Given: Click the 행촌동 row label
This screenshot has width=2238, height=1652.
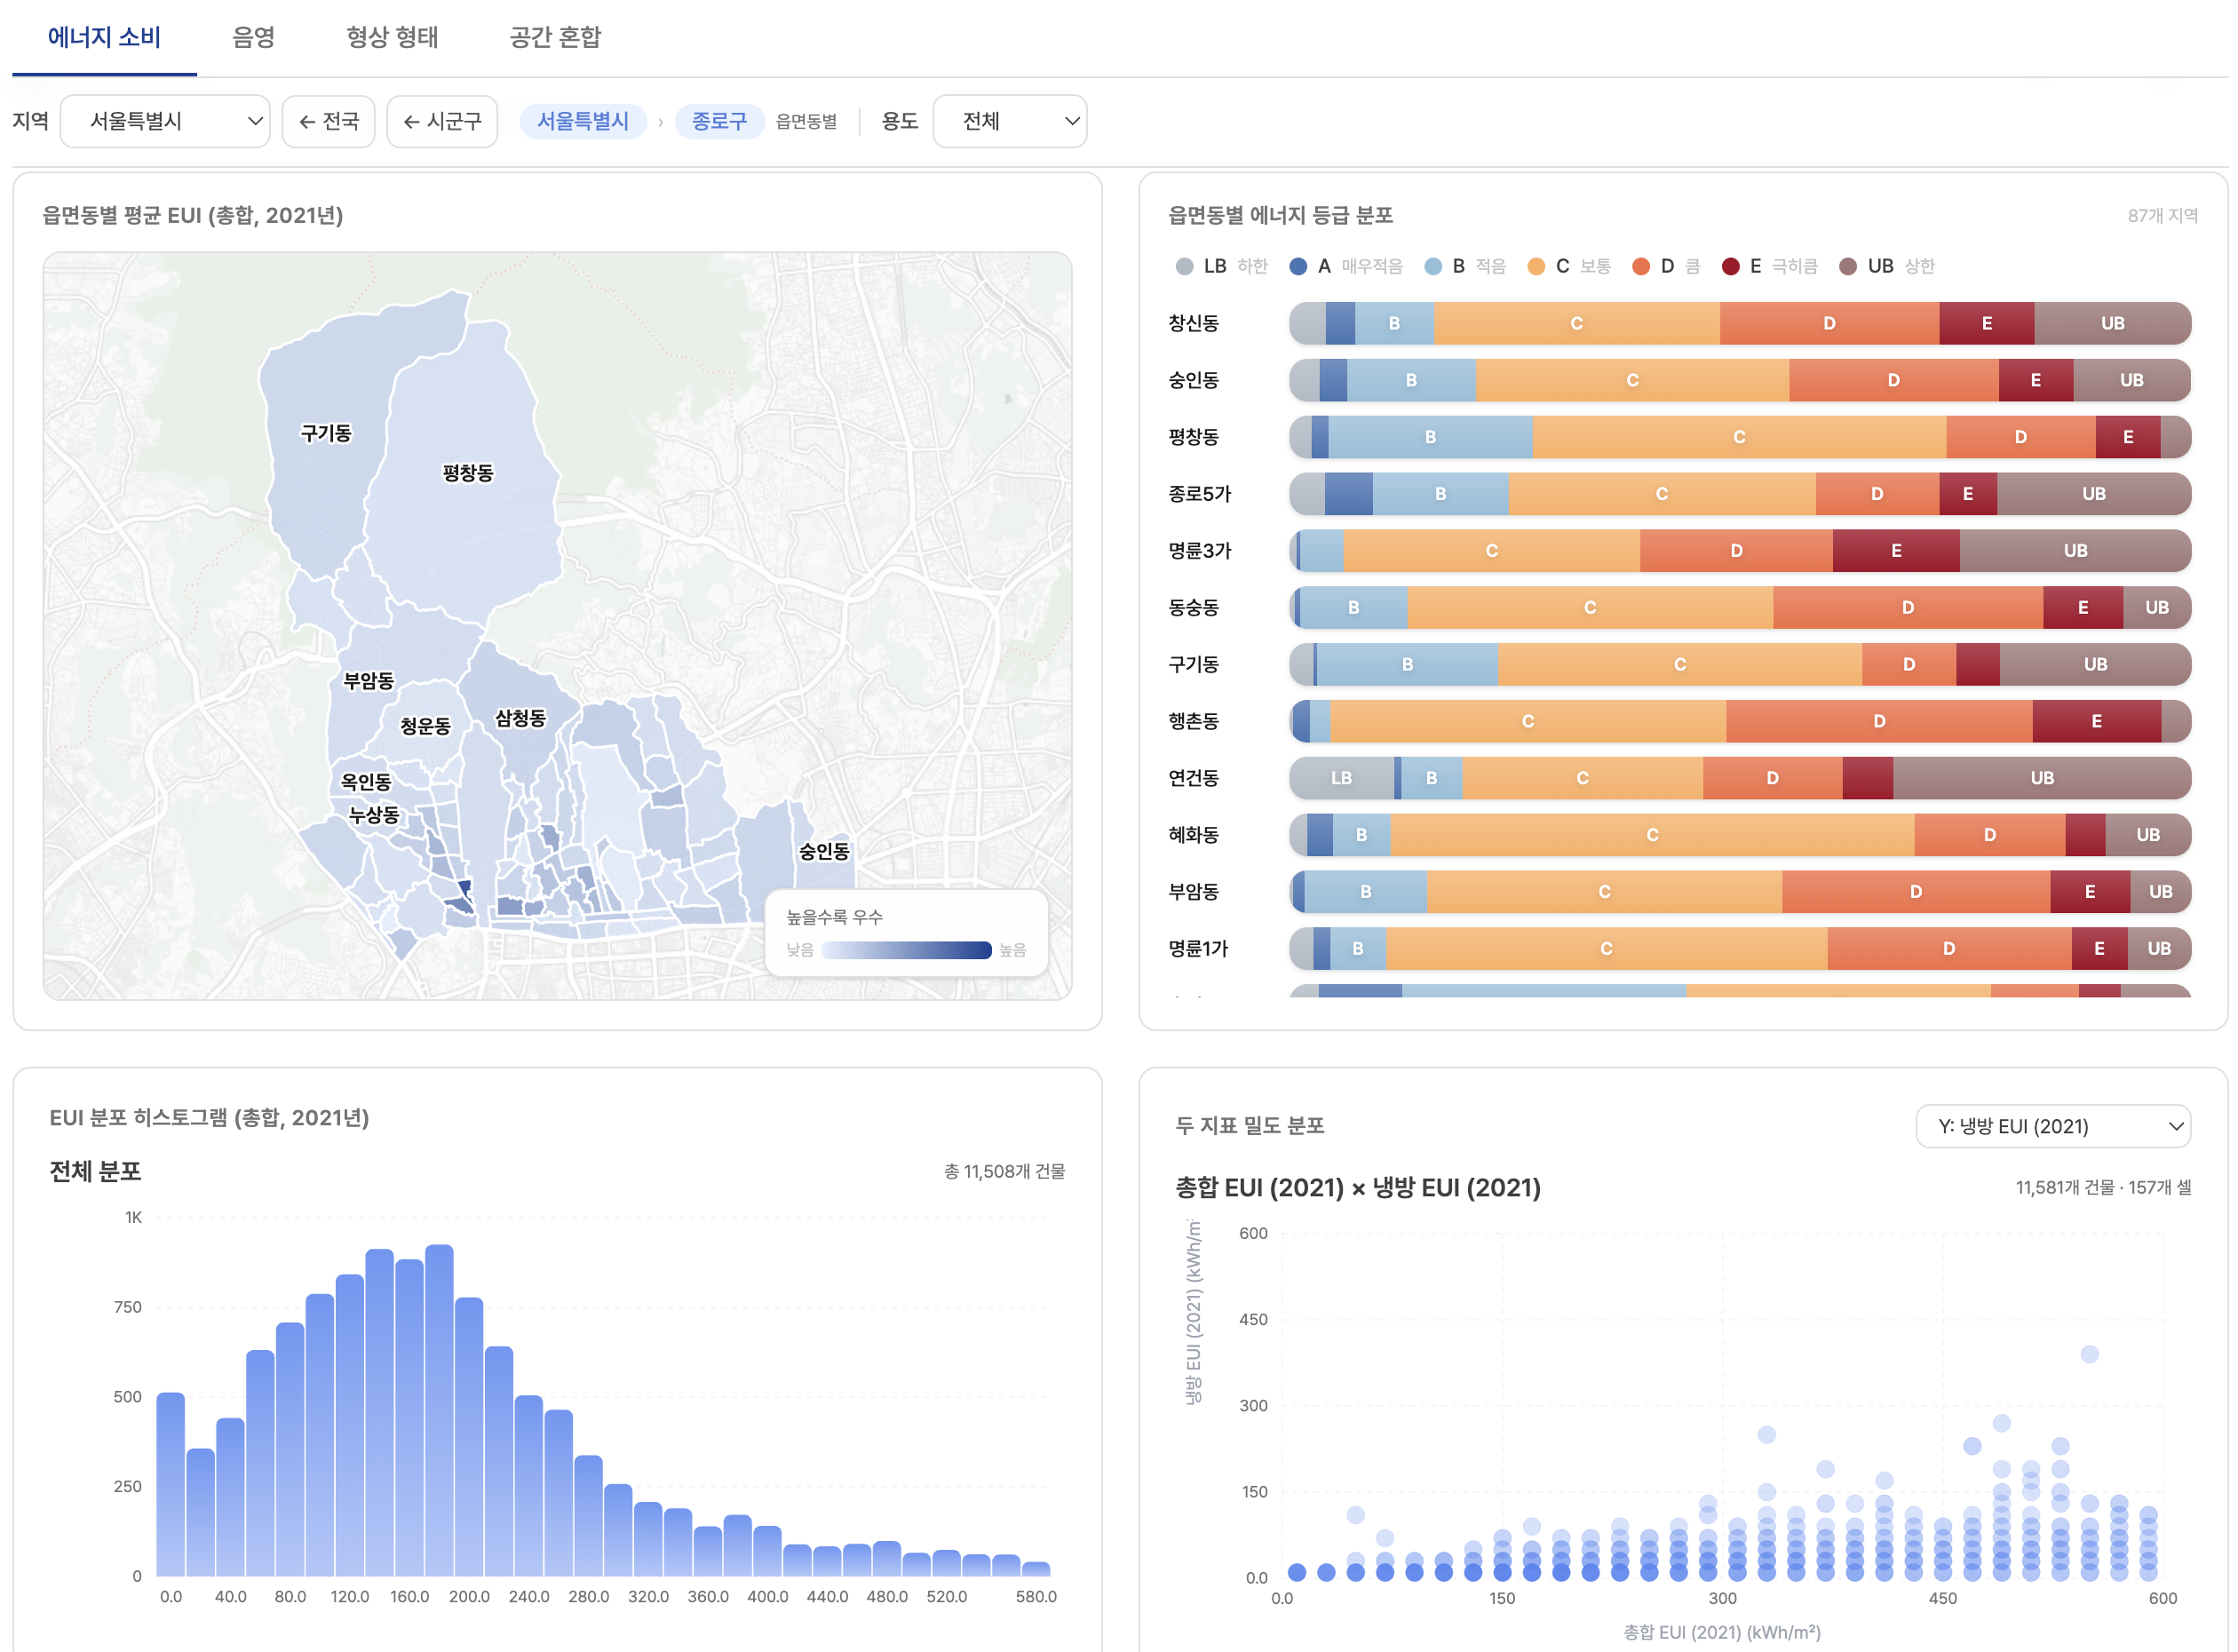Looking at the screenshot, I should (x=1194, y=721).
